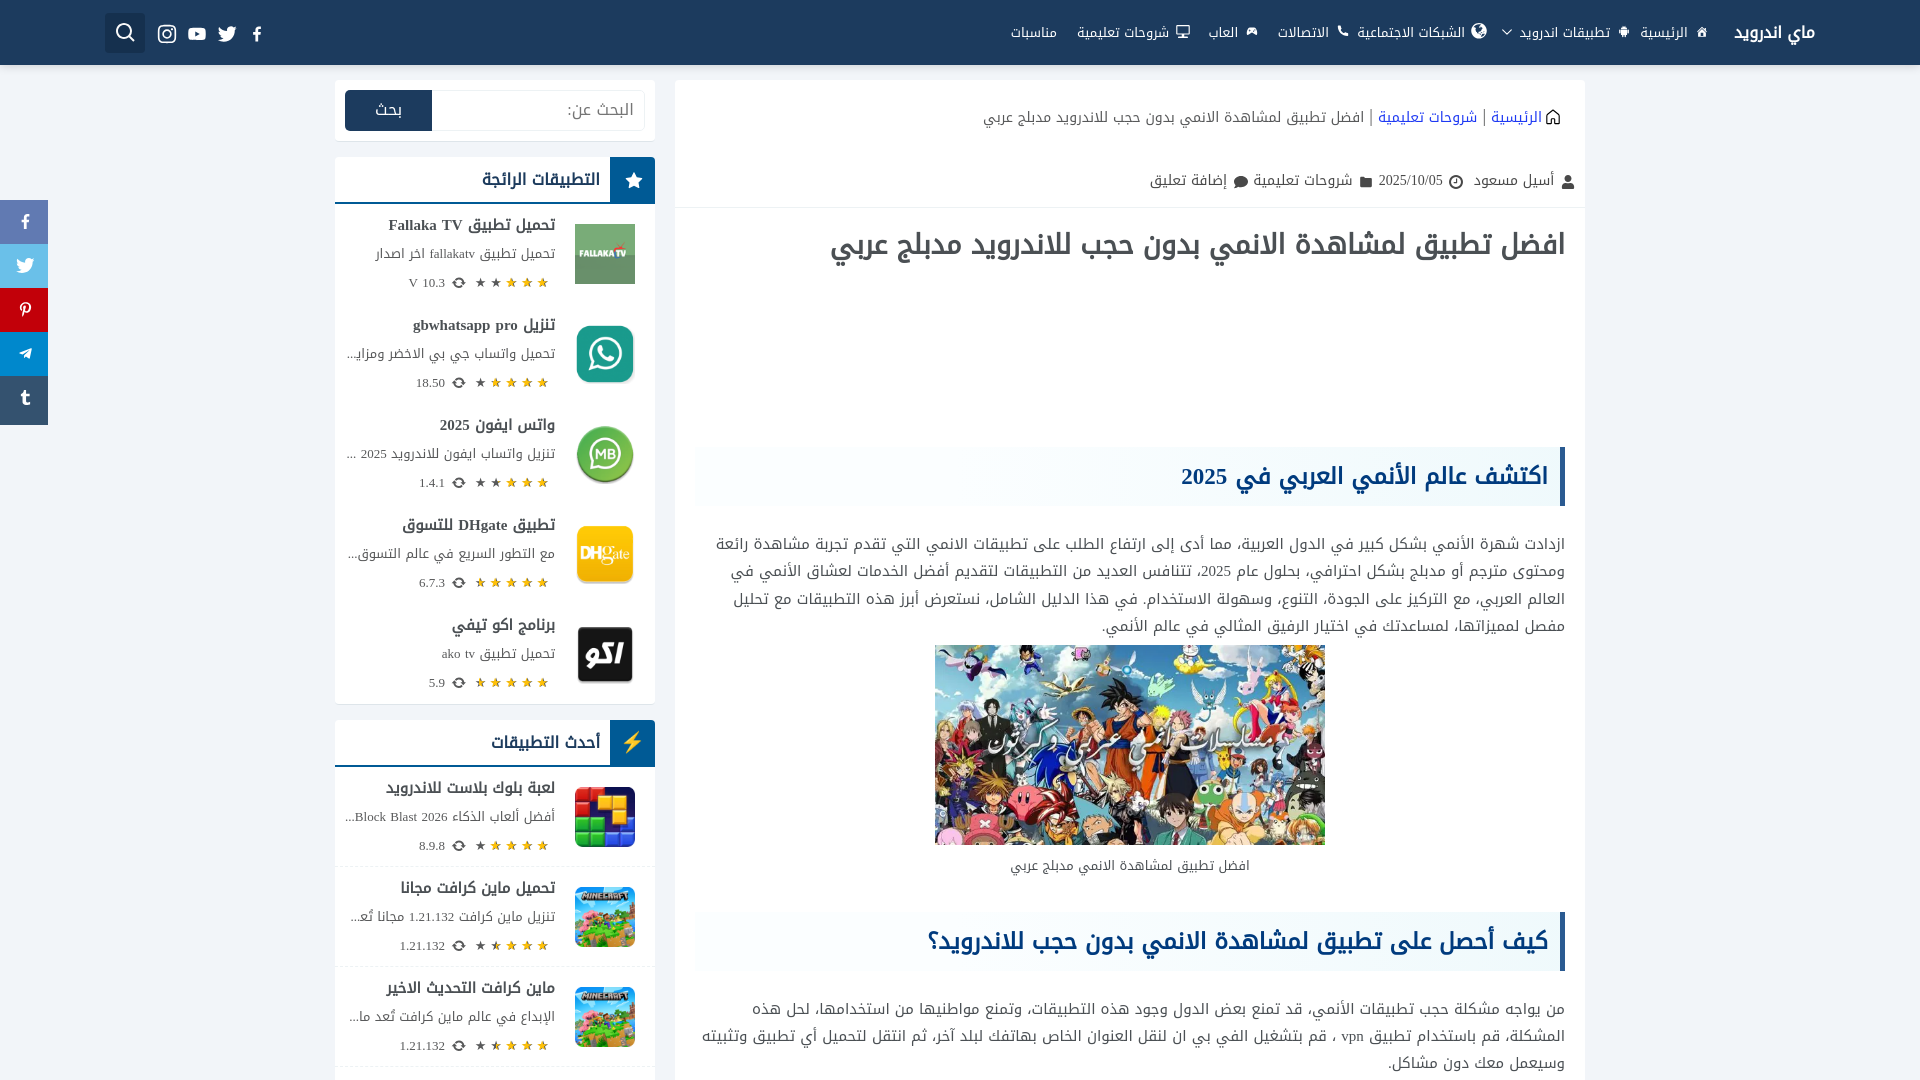Open author أسيل مسعود link
This screenshot has height=1080, width=1920.
1514,181
